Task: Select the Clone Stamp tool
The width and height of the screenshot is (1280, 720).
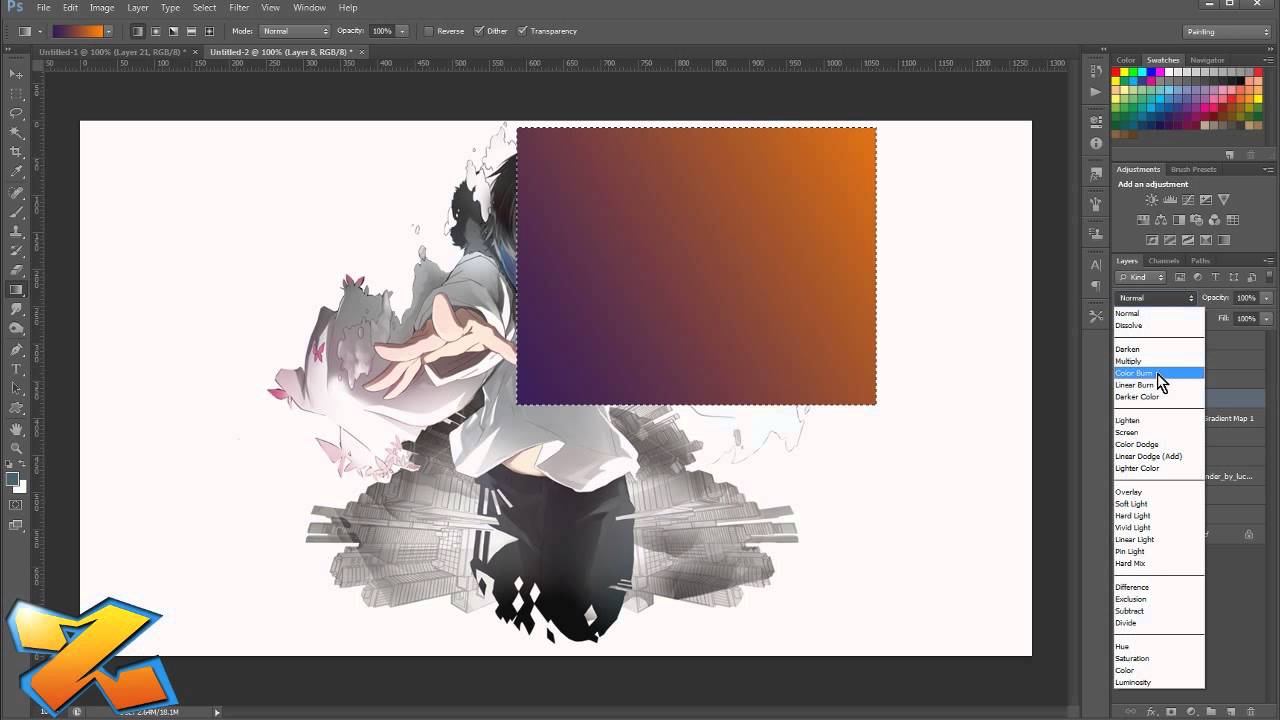Action: pyautogui.click(x=16, y=231)
